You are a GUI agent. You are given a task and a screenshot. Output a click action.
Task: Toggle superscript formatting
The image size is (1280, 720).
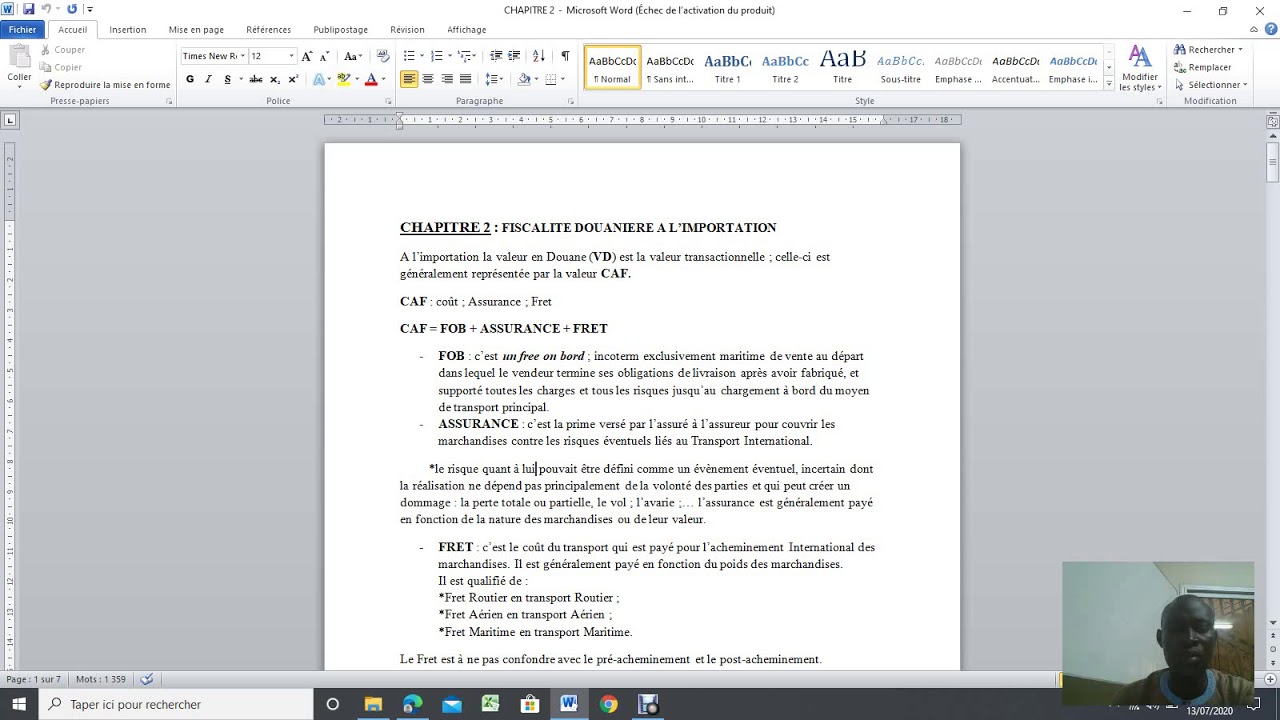pyautogui.click(x=293, y=79)
